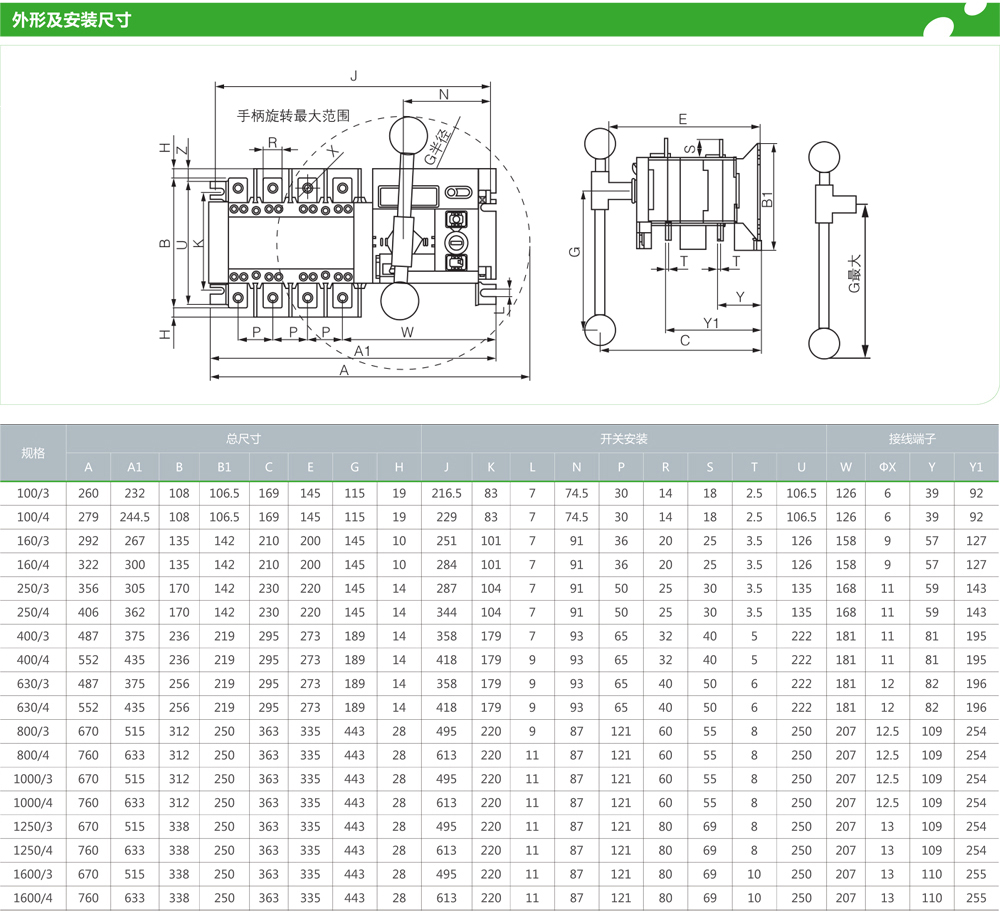This screenshot has width=1000, height=920.
Task: Select the 总尺寸 table header group
Action: click(243, 439)
